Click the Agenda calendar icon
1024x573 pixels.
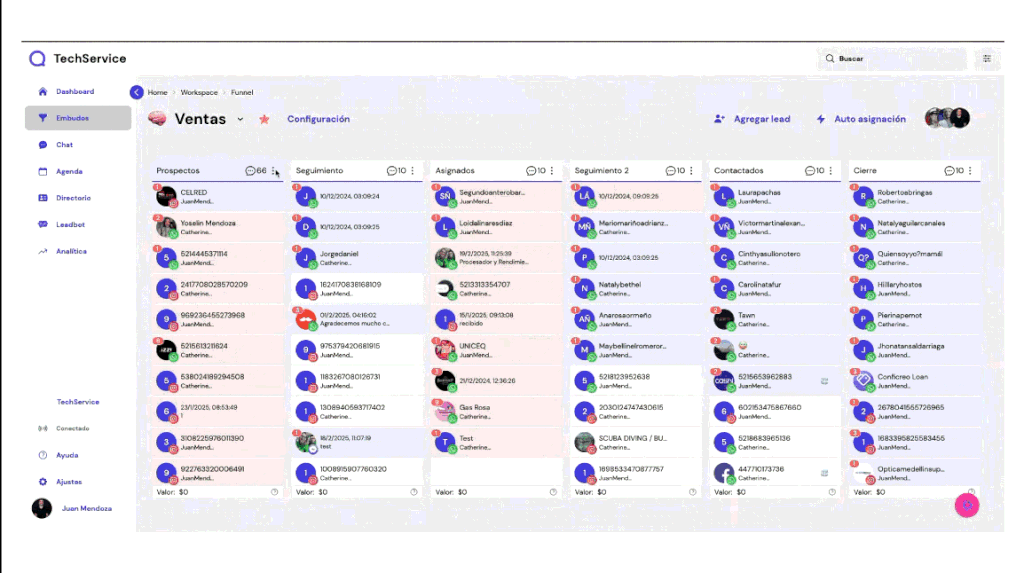point(43,172)
